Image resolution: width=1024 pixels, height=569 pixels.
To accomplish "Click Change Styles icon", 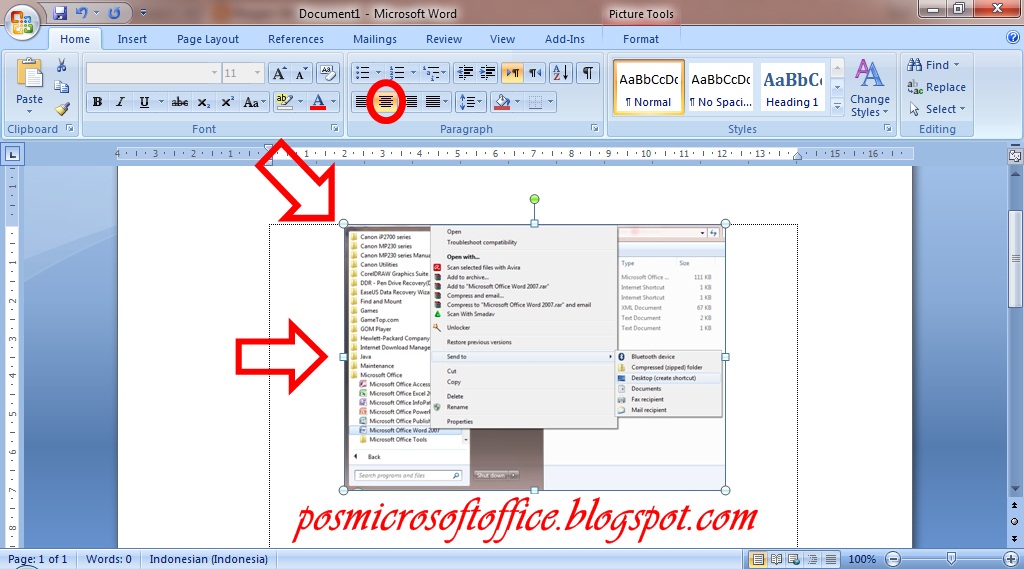I will 870,88.
